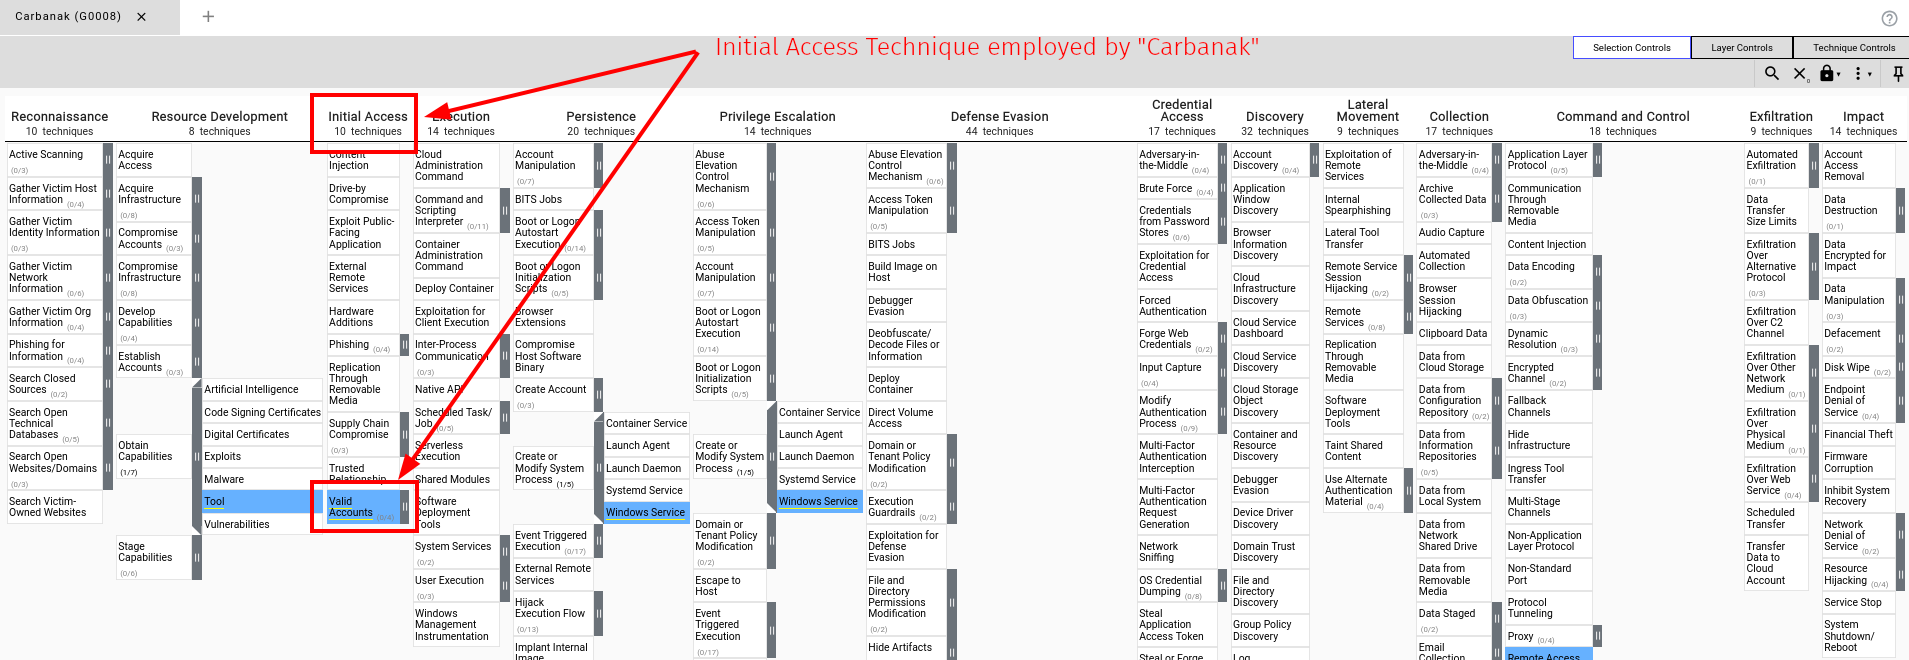Switch to the Technique Controls tab

[x=1853, y=48]
